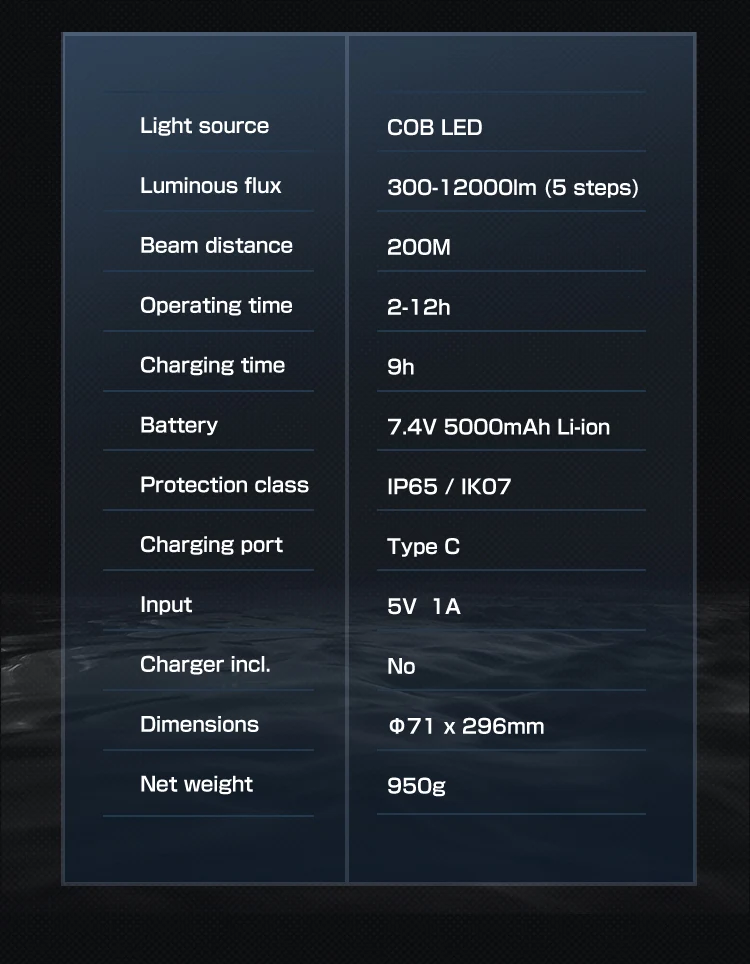Image resolution: width=750 pixels, height=964 pixels.
Task: Select the COB LED value
Action: click(x=435, y=127)
